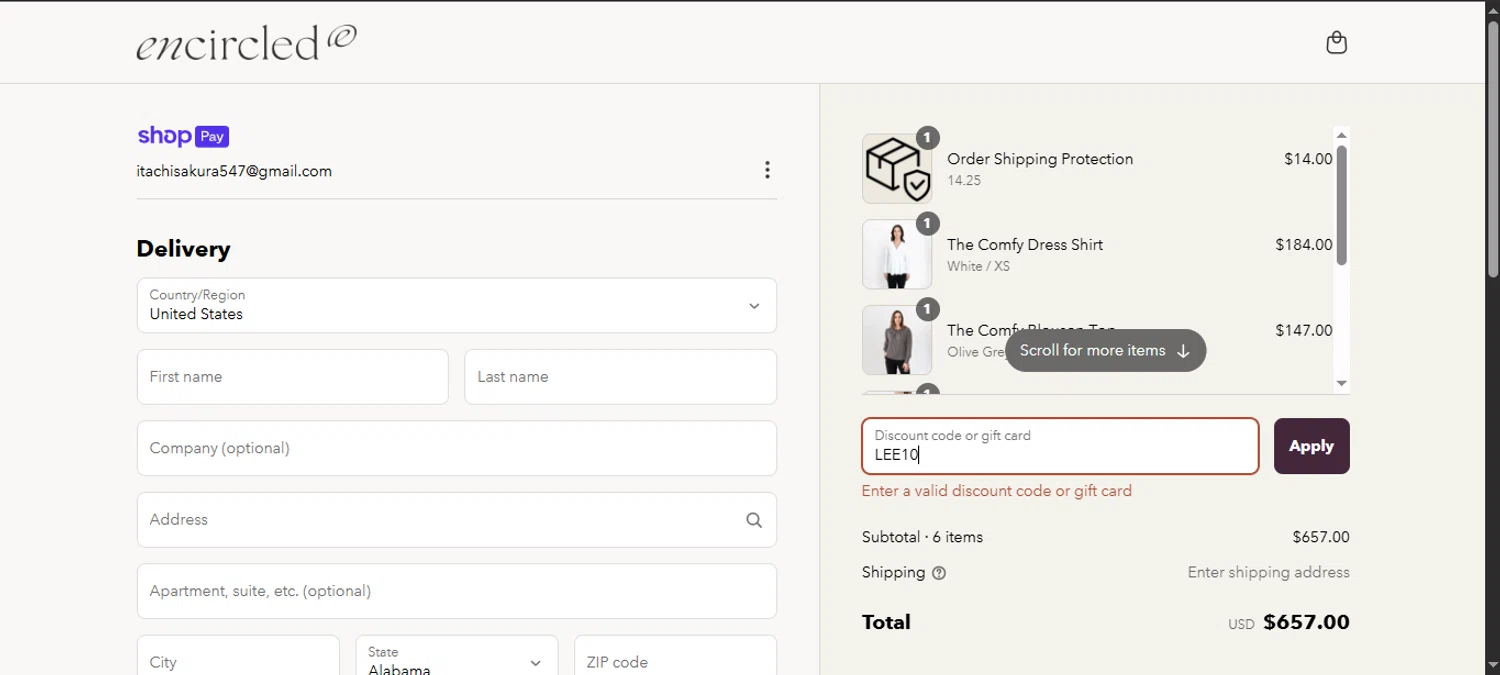
Task: Click the USD $657.00 total amount
Action: click(1289, 623)
